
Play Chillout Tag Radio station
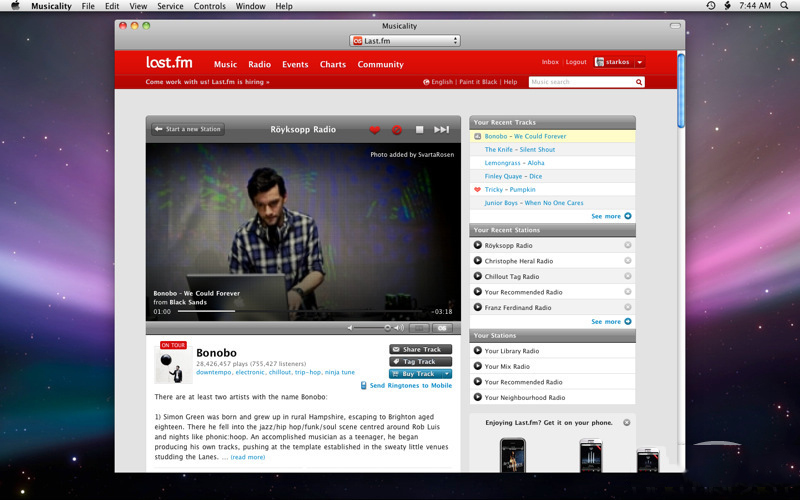click(478, 276)
